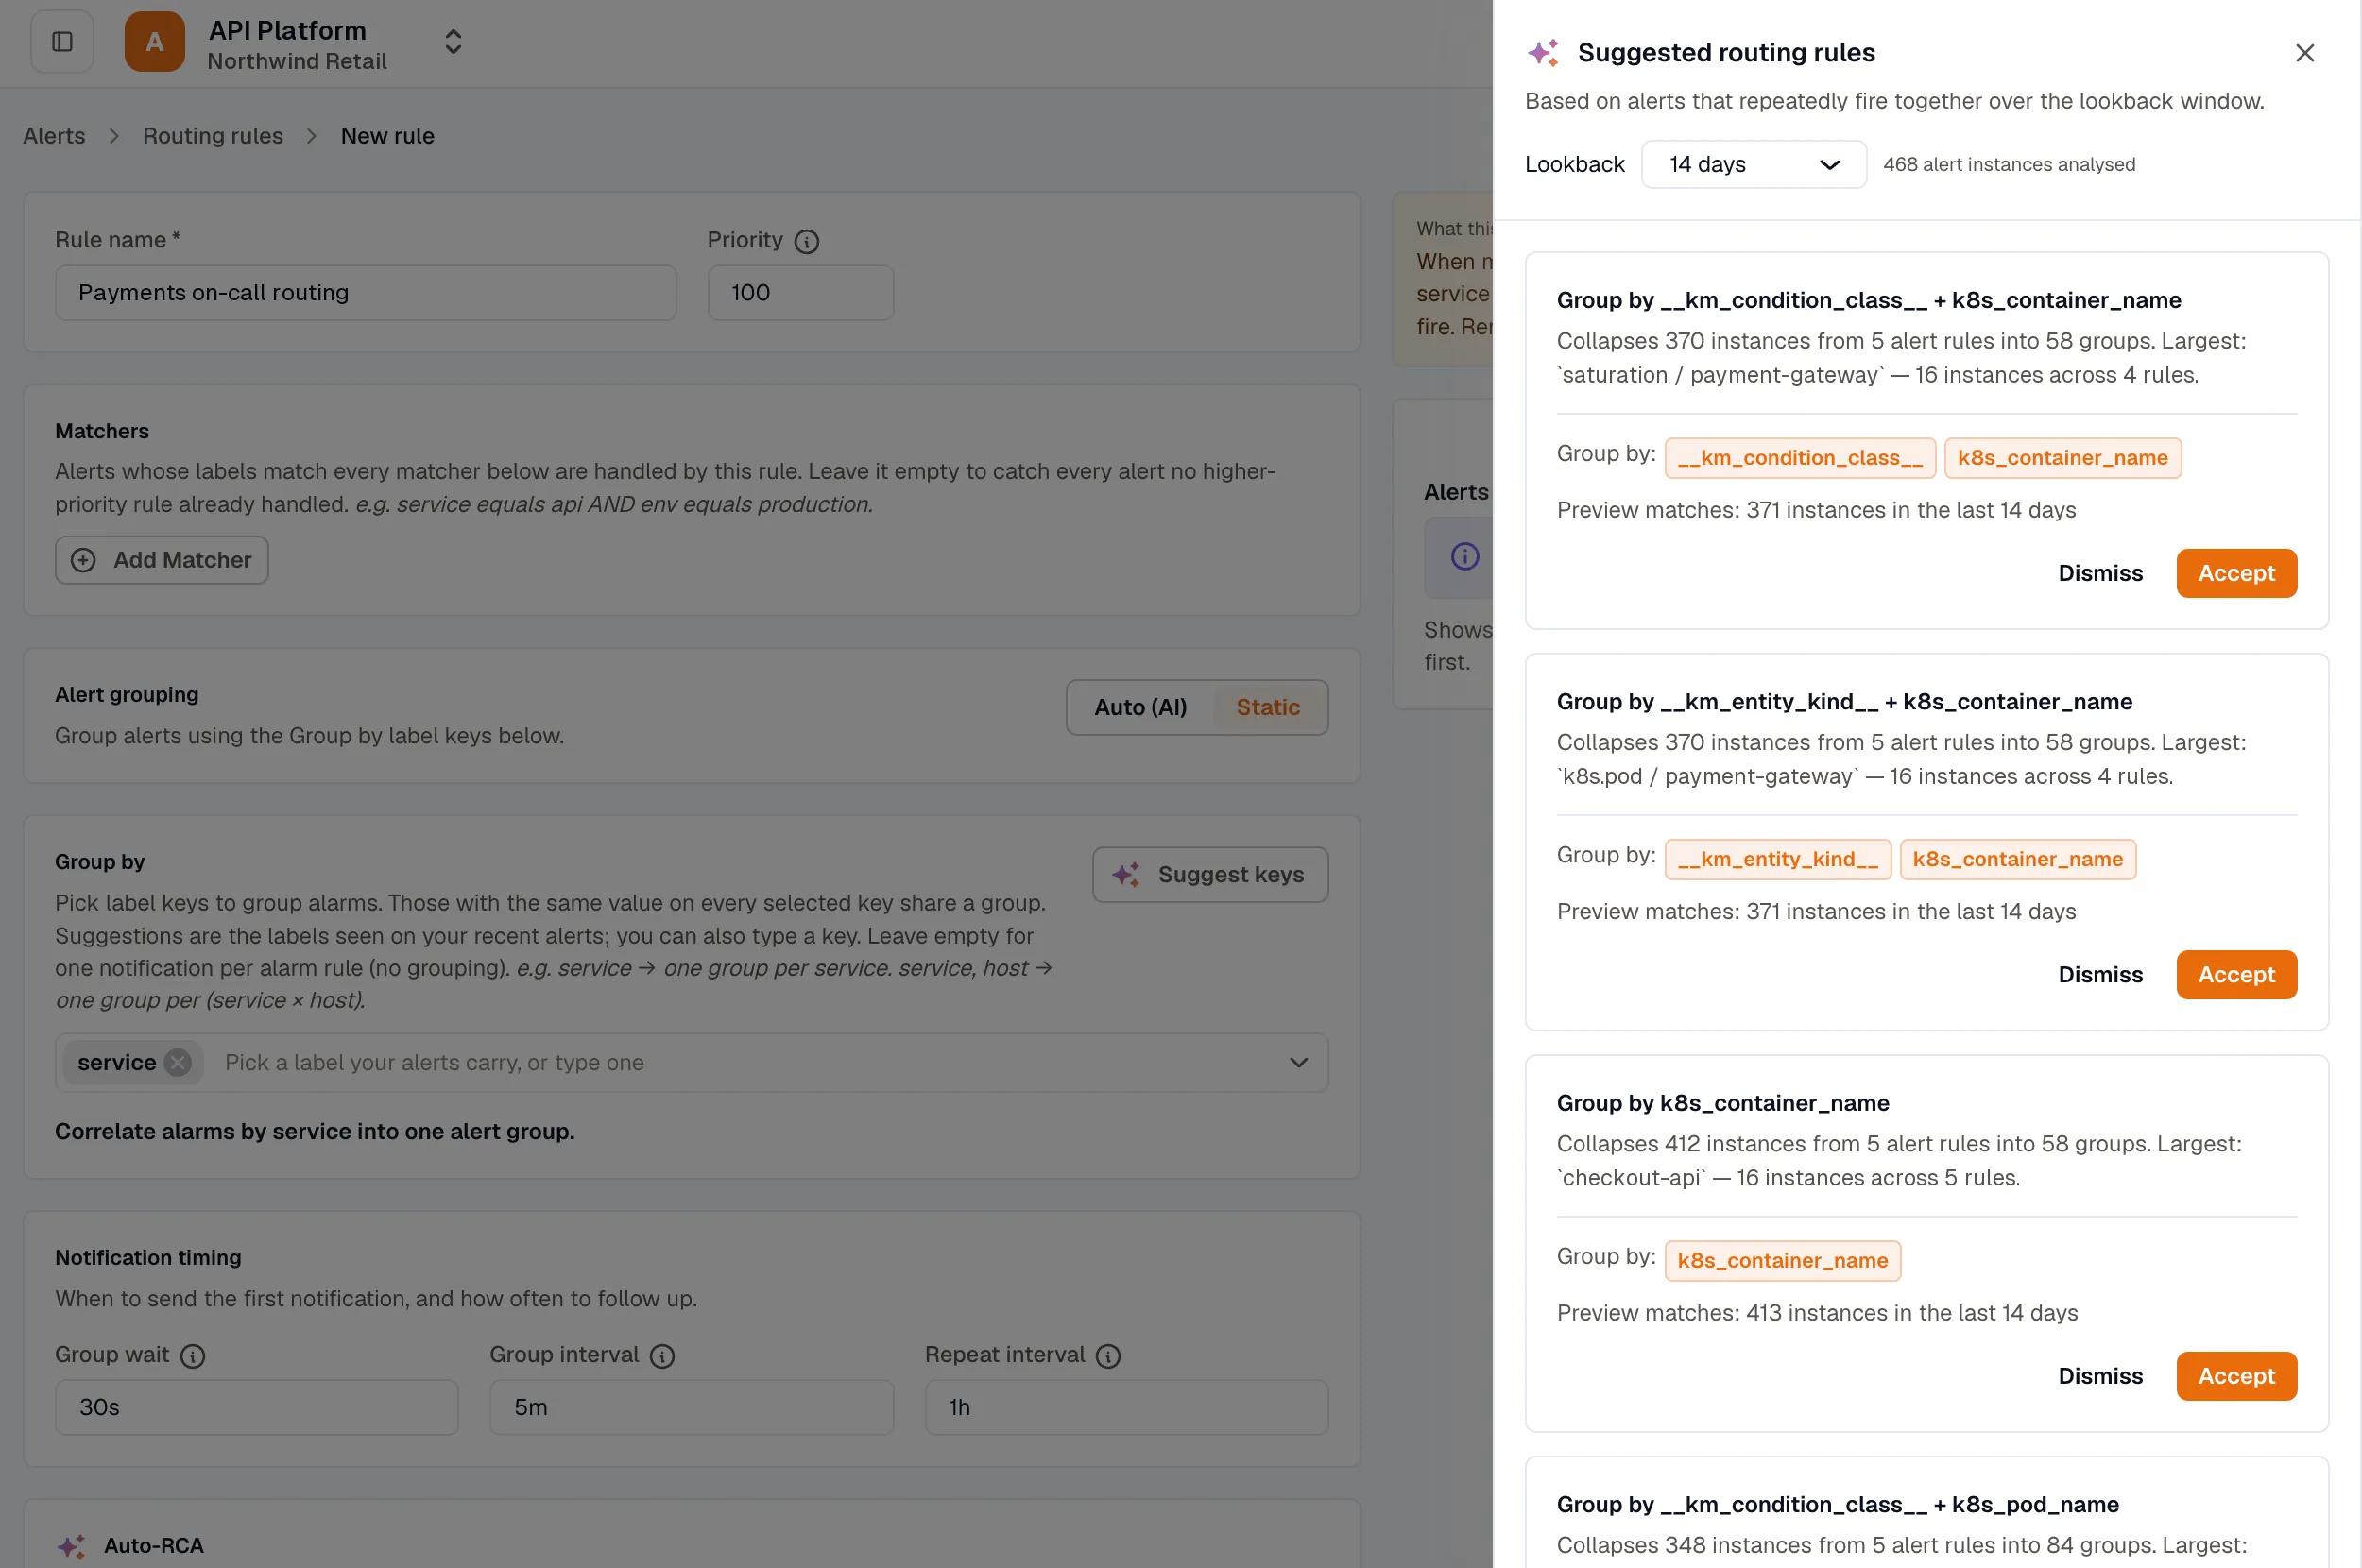Remove the service group-by chip
2362x1568 pixels.
178,1062
